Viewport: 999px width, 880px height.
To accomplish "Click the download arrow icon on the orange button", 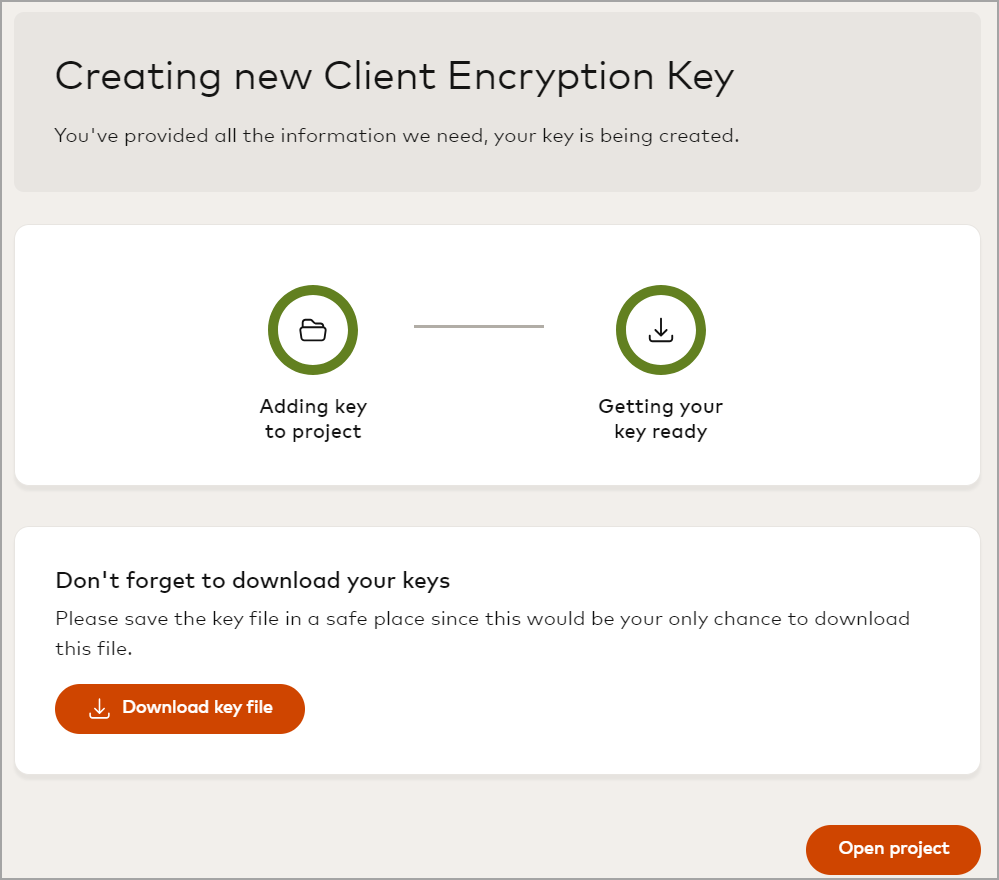I will pos(99,709).
